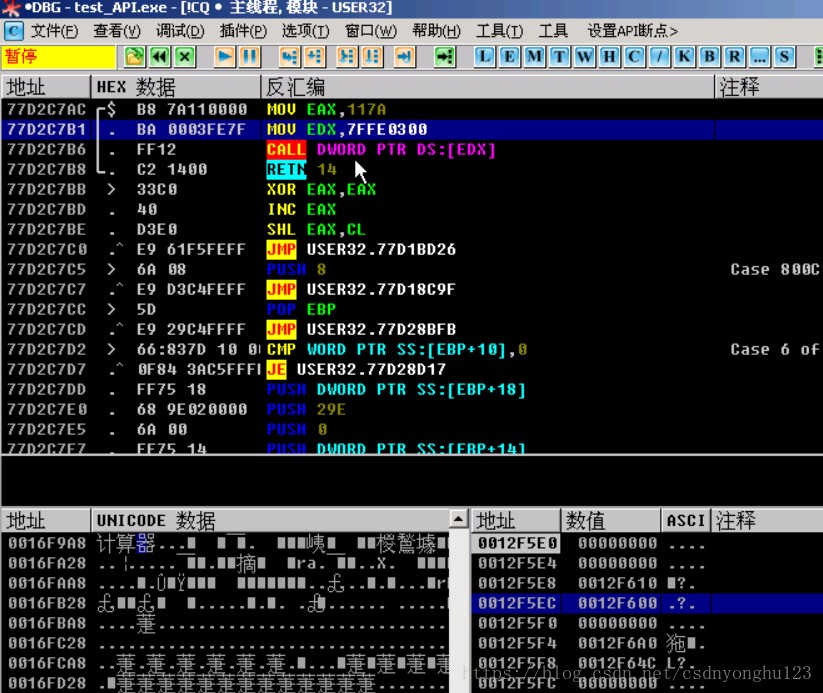Run the program with the play icon
This screenshot has width=823, height=693.
(223, 57)
